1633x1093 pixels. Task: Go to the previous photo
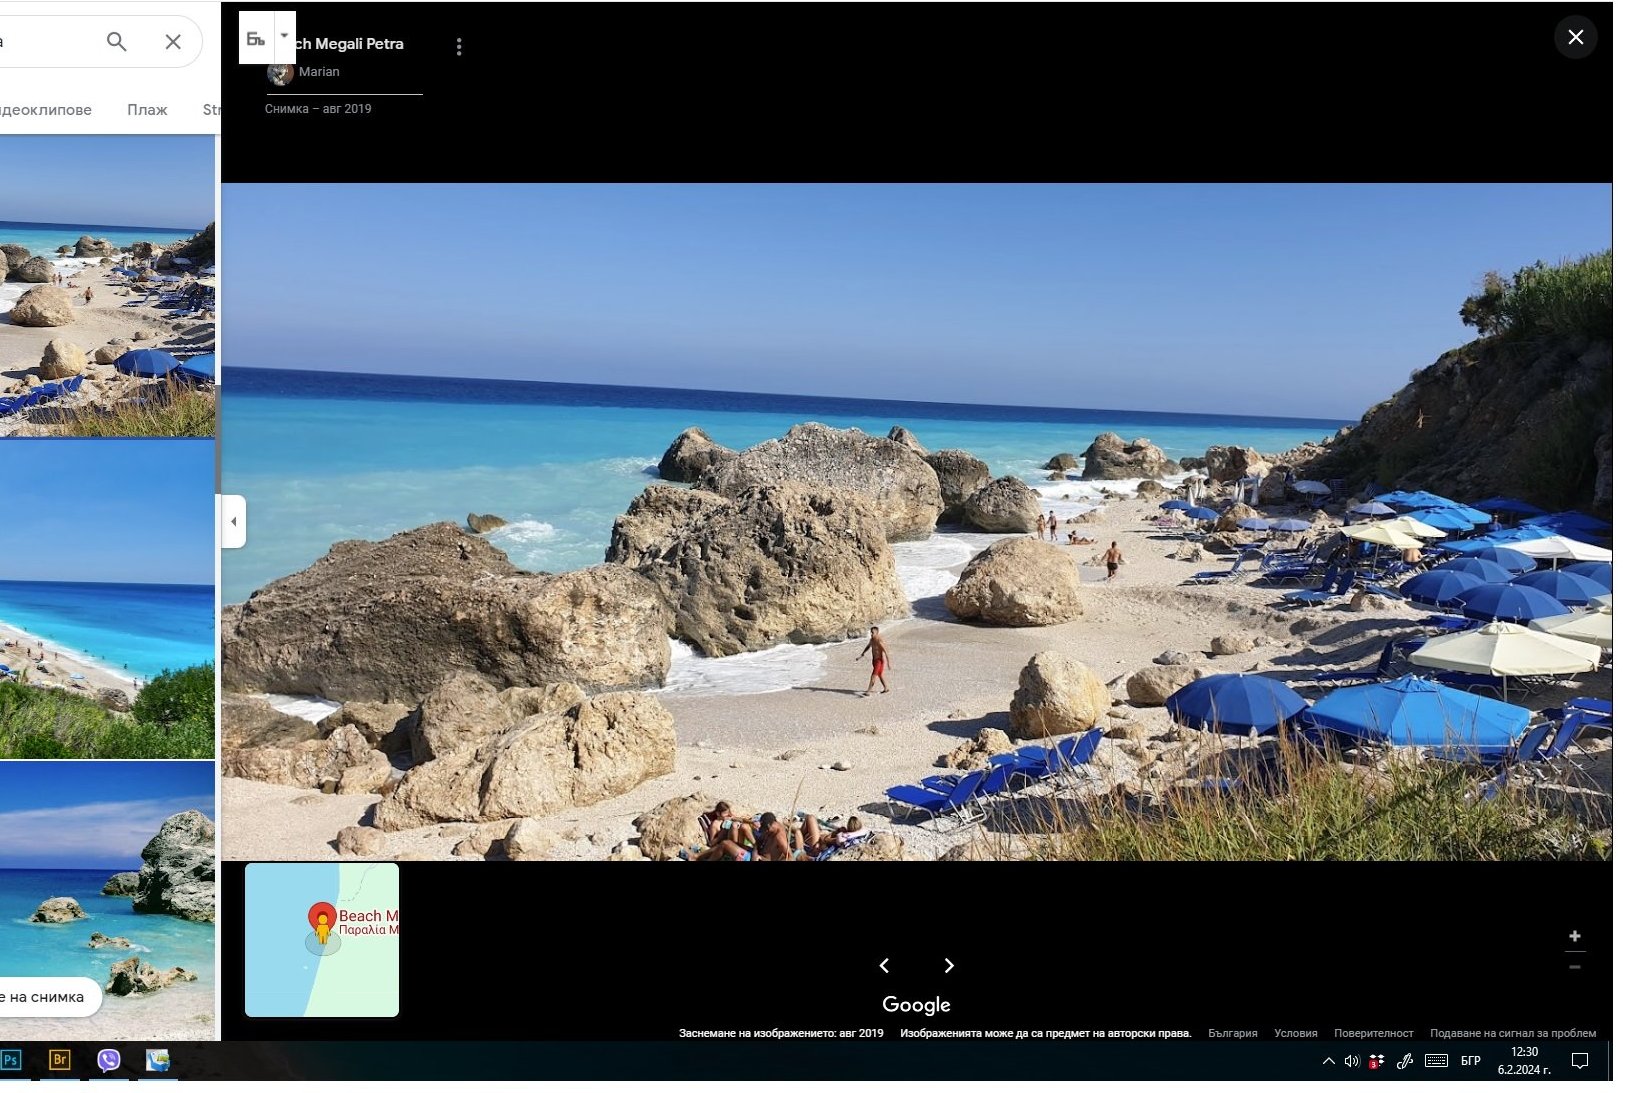pyautogui.click(x=884, y=965)
